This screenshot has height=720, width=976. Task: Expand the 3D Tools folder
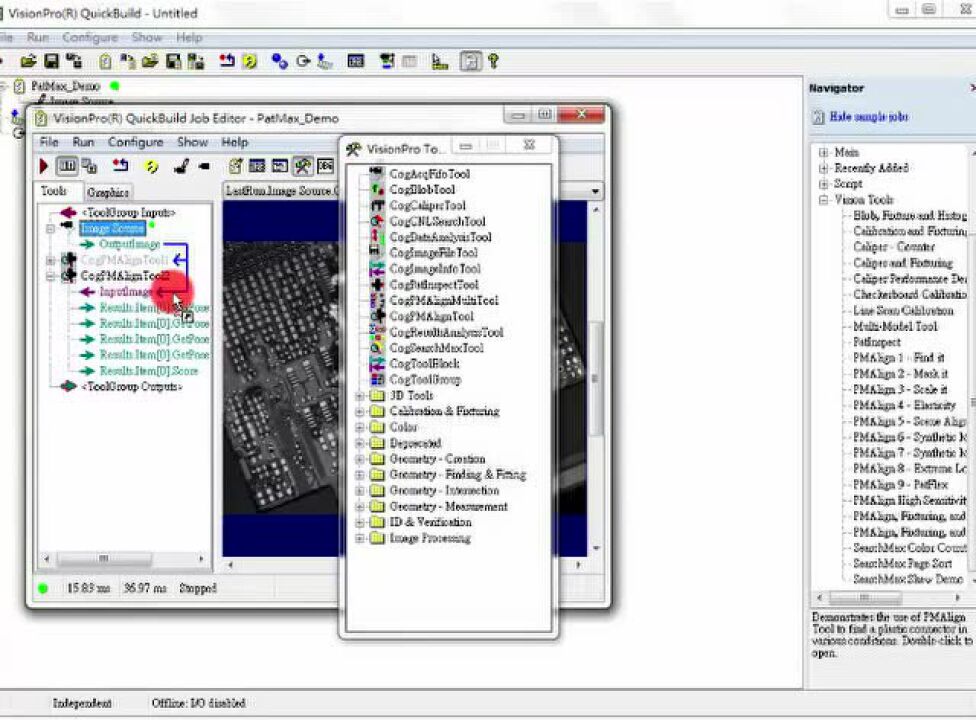360,396
